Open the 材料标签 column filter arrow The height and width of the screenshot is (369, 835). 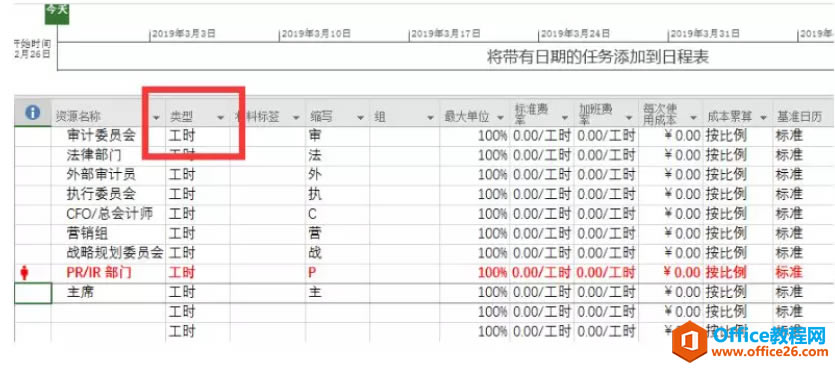coord(296,117)
